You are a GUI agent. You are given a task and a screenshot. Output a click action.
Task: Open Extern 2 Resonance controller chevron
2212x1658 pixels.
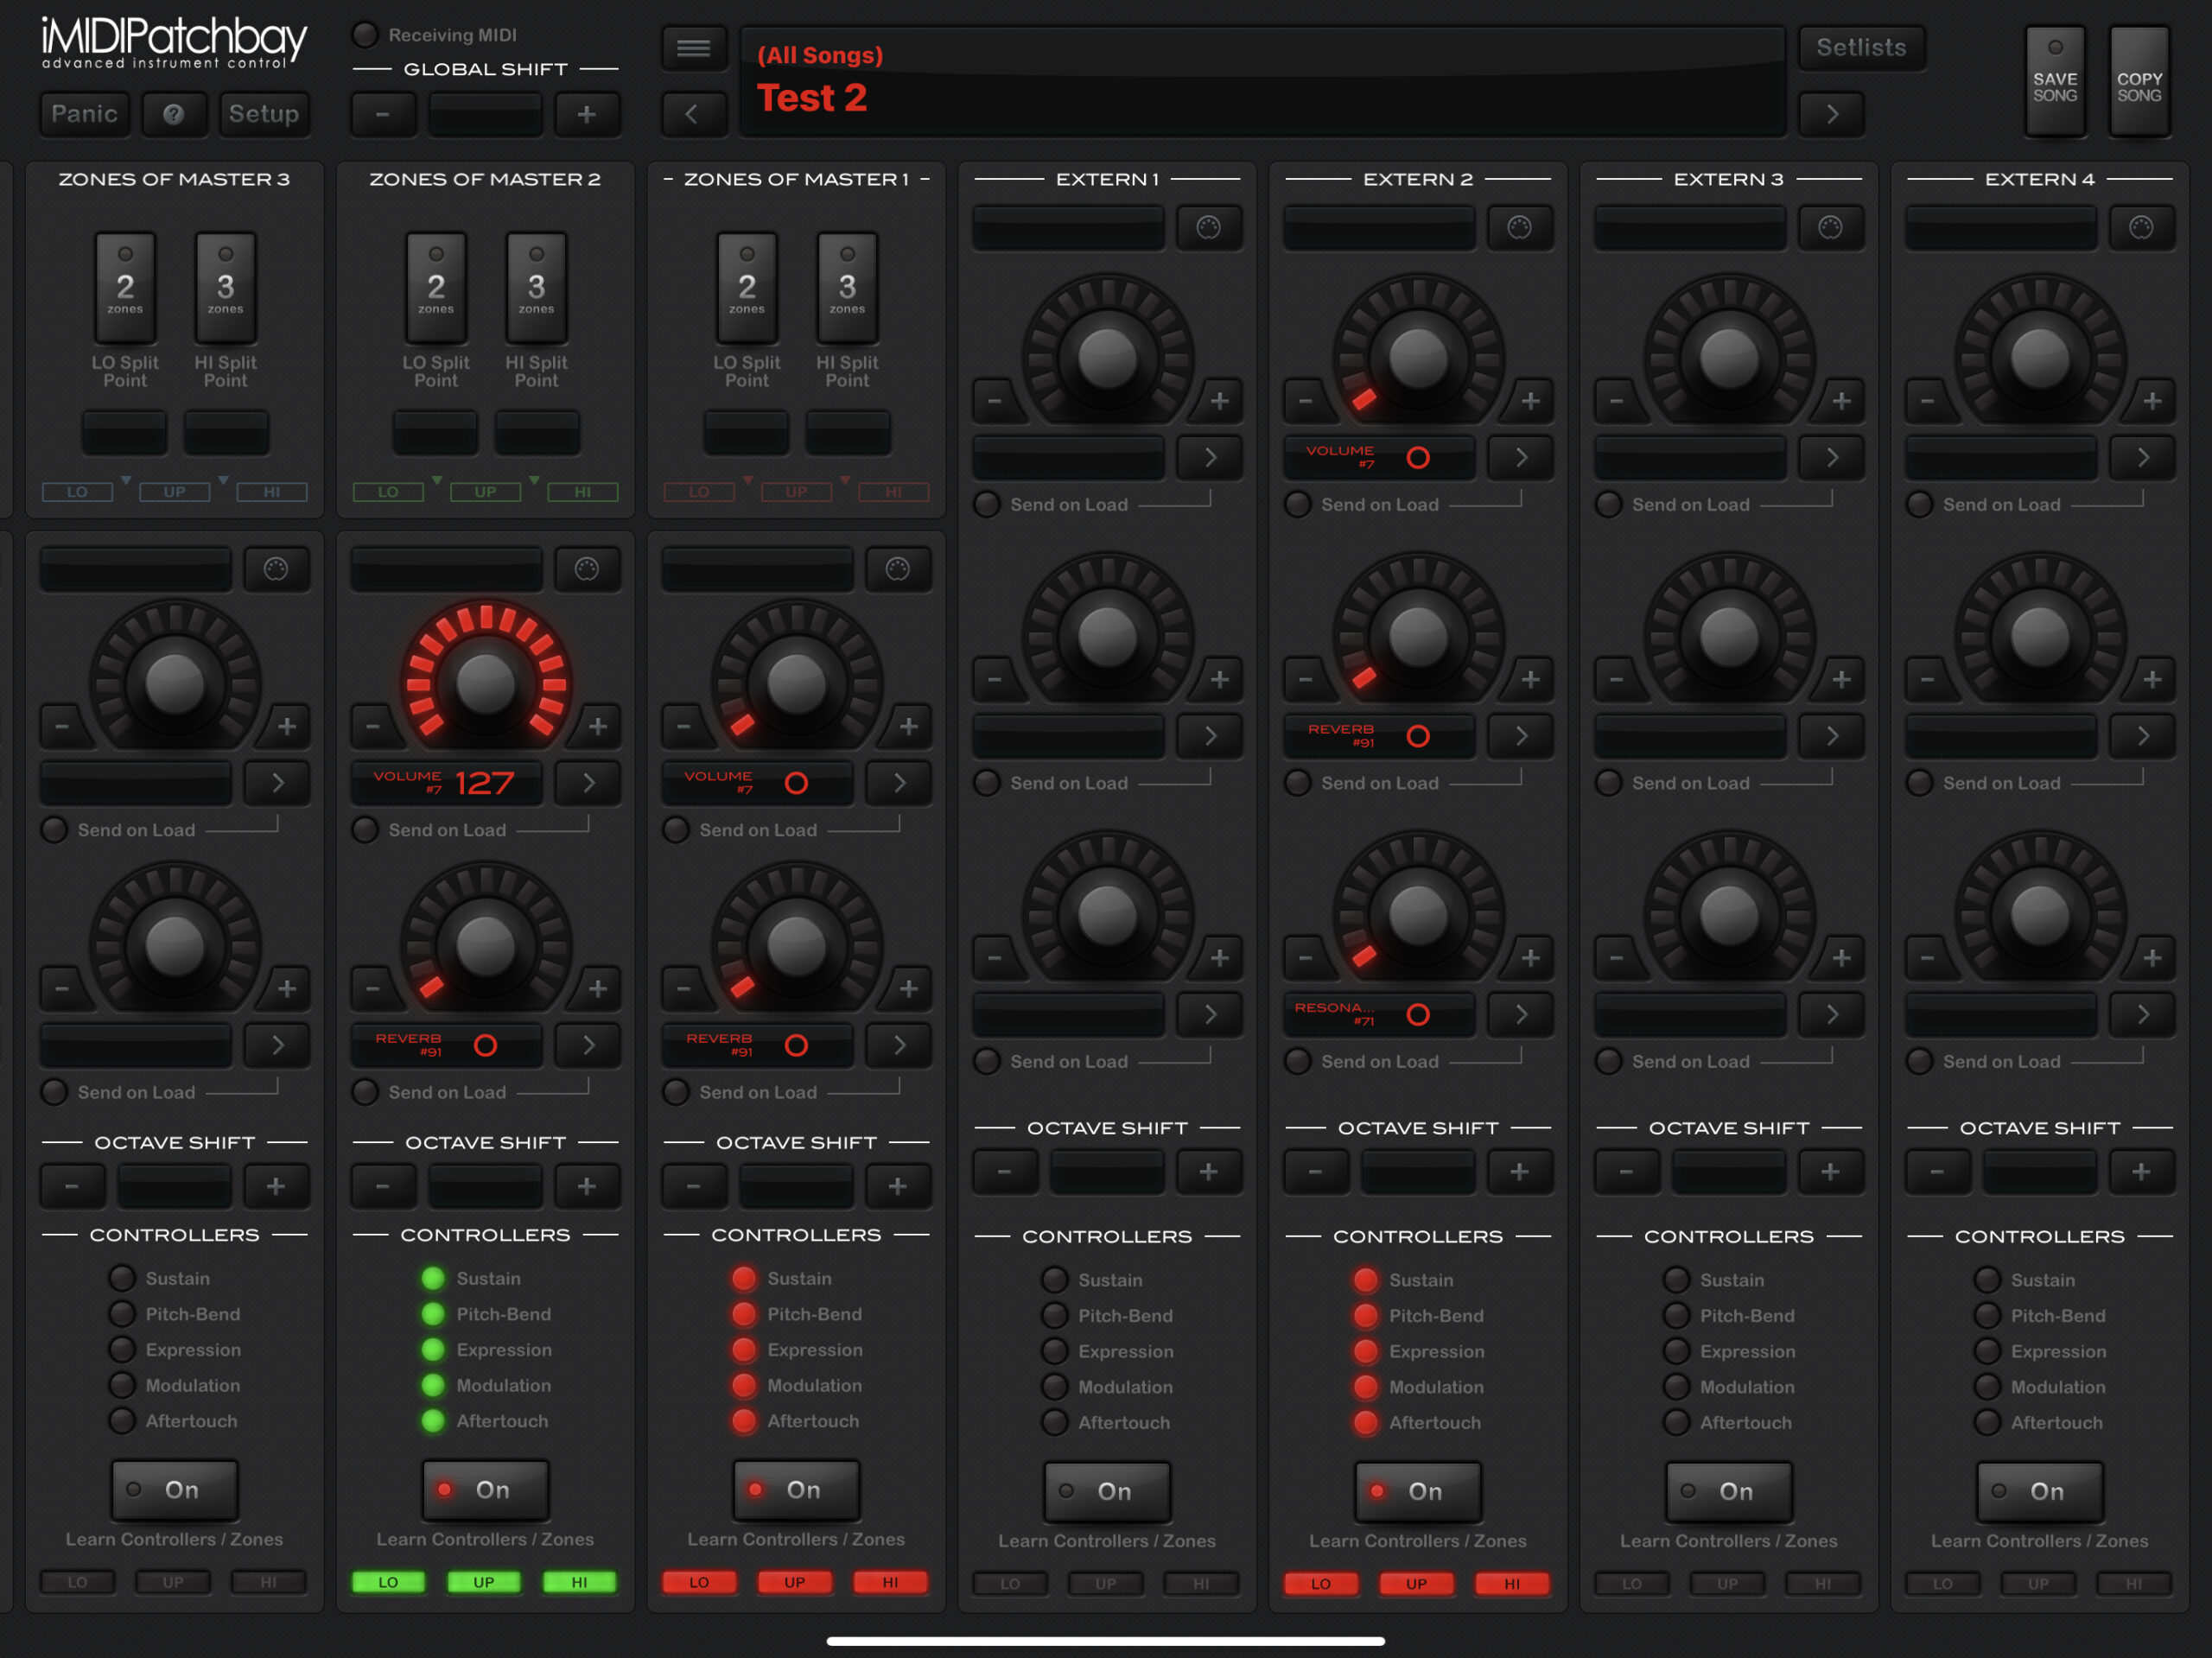[x=1520, y=1015]
